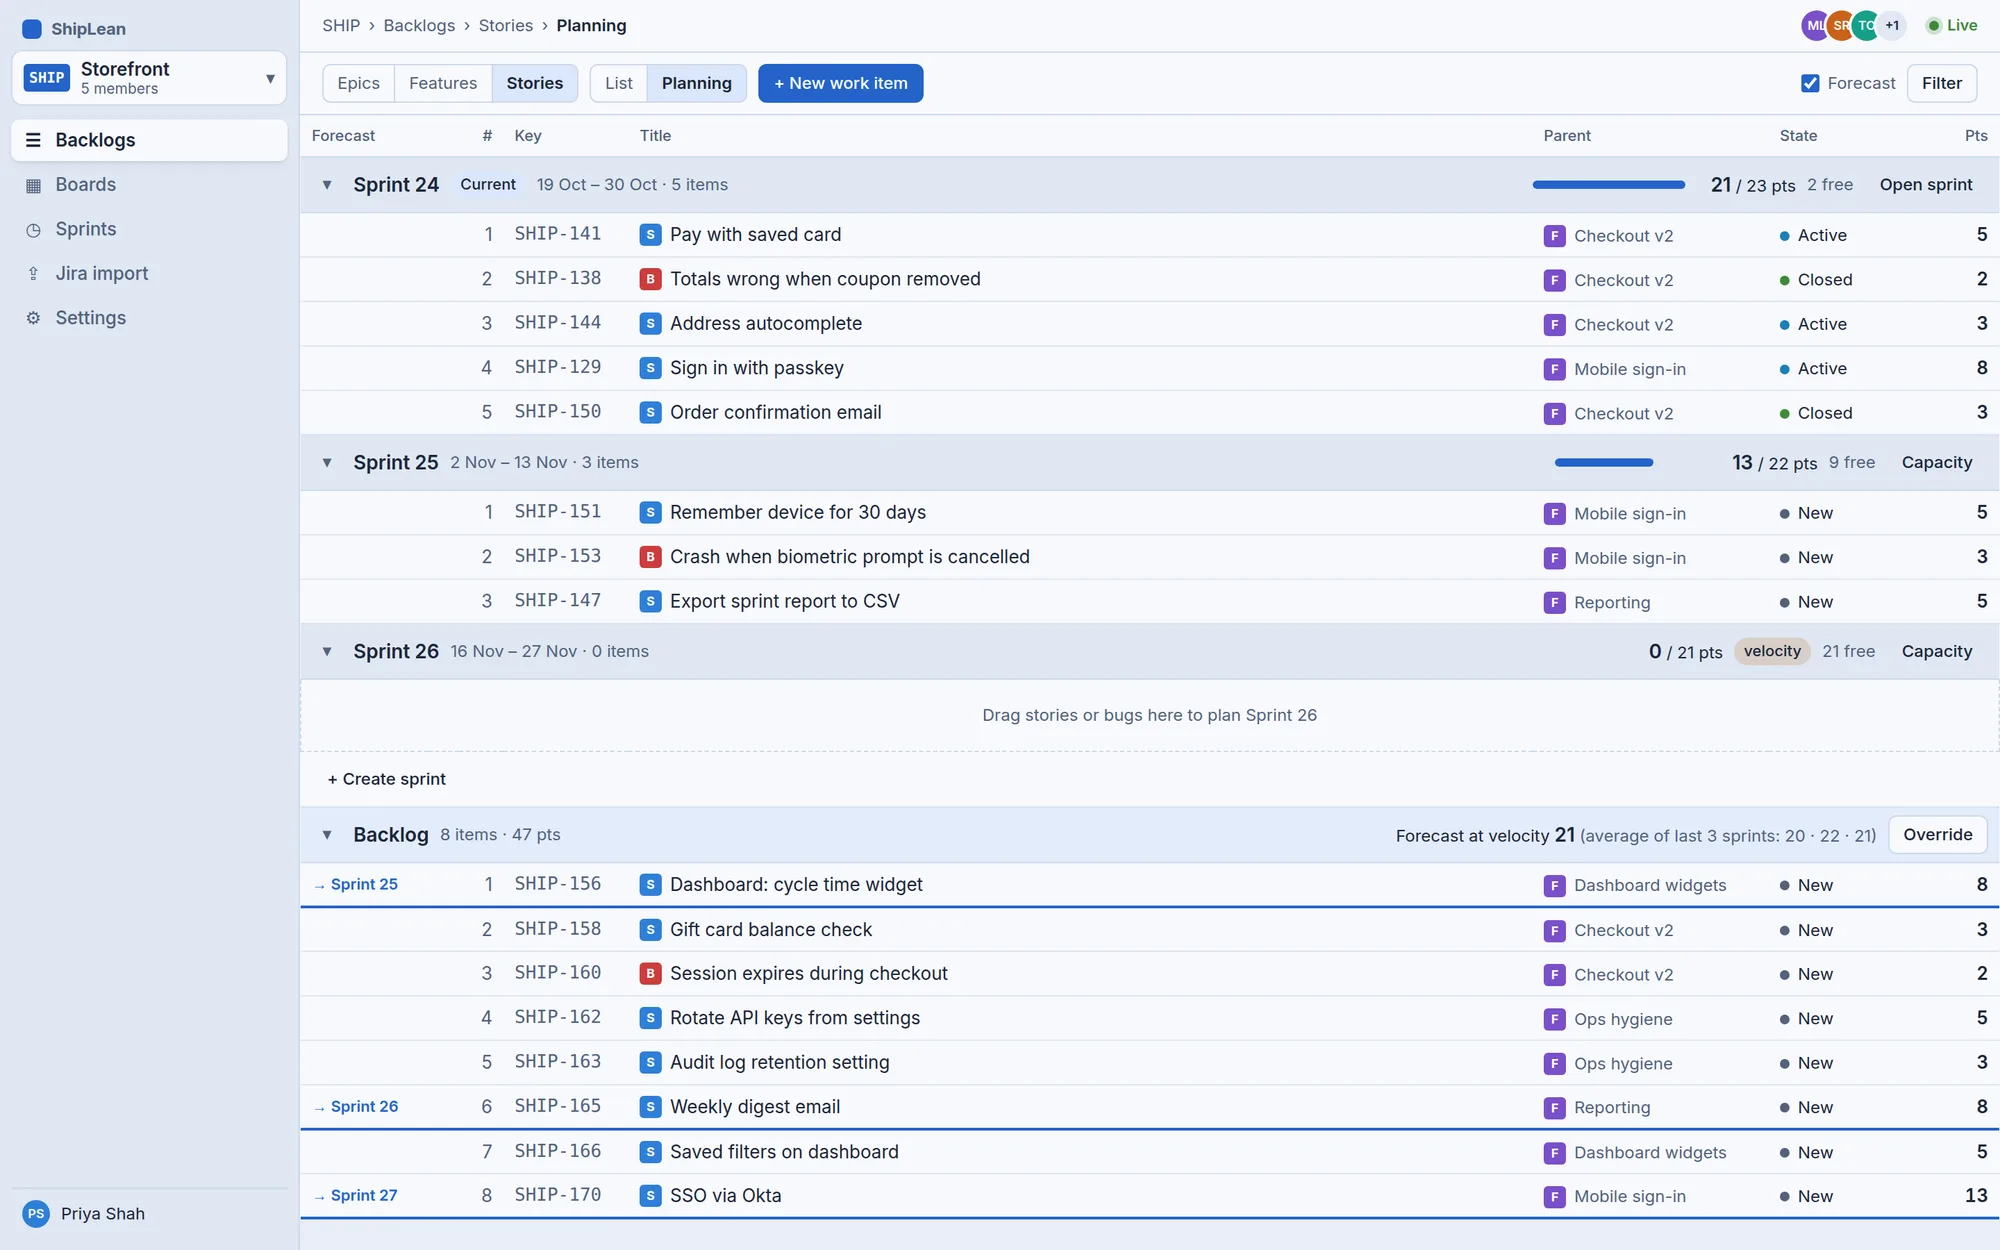The height and width of the screenshot is (1250, 2000).
Task: Select the Planning view toggle
Action: 696,83
